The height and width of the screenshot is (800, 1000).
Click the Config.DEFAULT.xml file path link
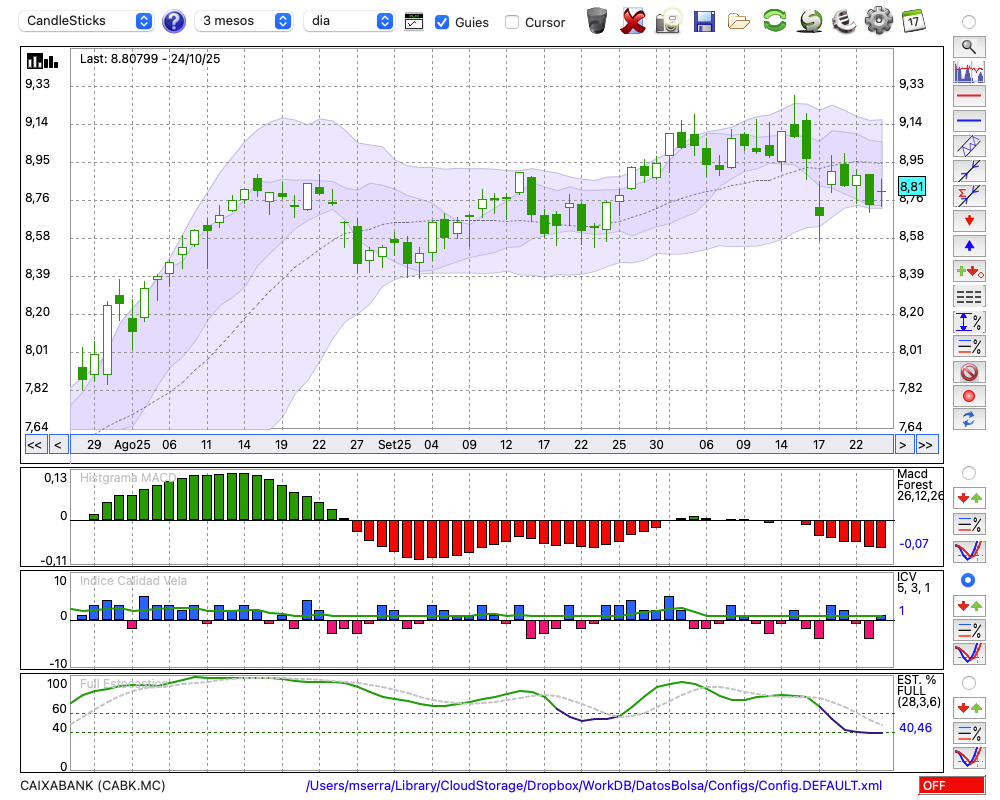pos(594,785)
